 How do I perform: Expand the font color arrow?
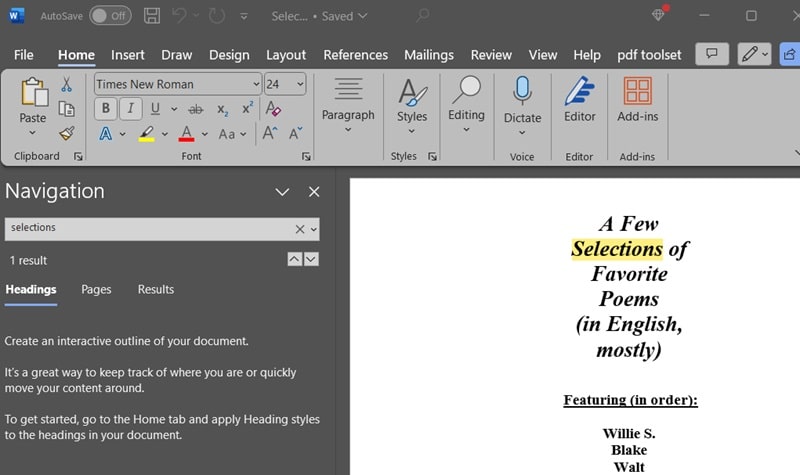[x=205, y=134]
